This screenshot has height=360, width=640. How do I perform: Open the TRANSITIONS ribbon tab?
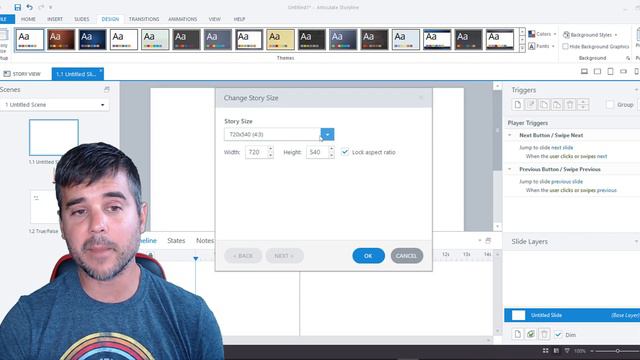144,19
